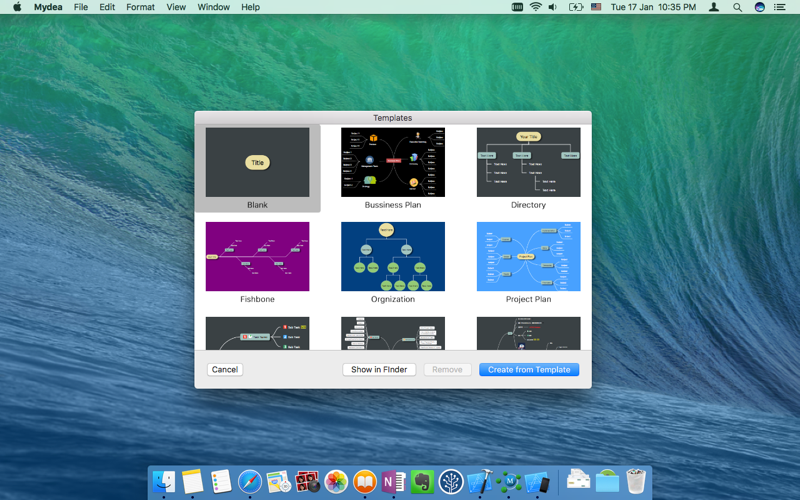Image resolution: width=800 pixels, height=500 pixels.
Task: Open the iOS Simulator in dock
Action: point(538,482)
